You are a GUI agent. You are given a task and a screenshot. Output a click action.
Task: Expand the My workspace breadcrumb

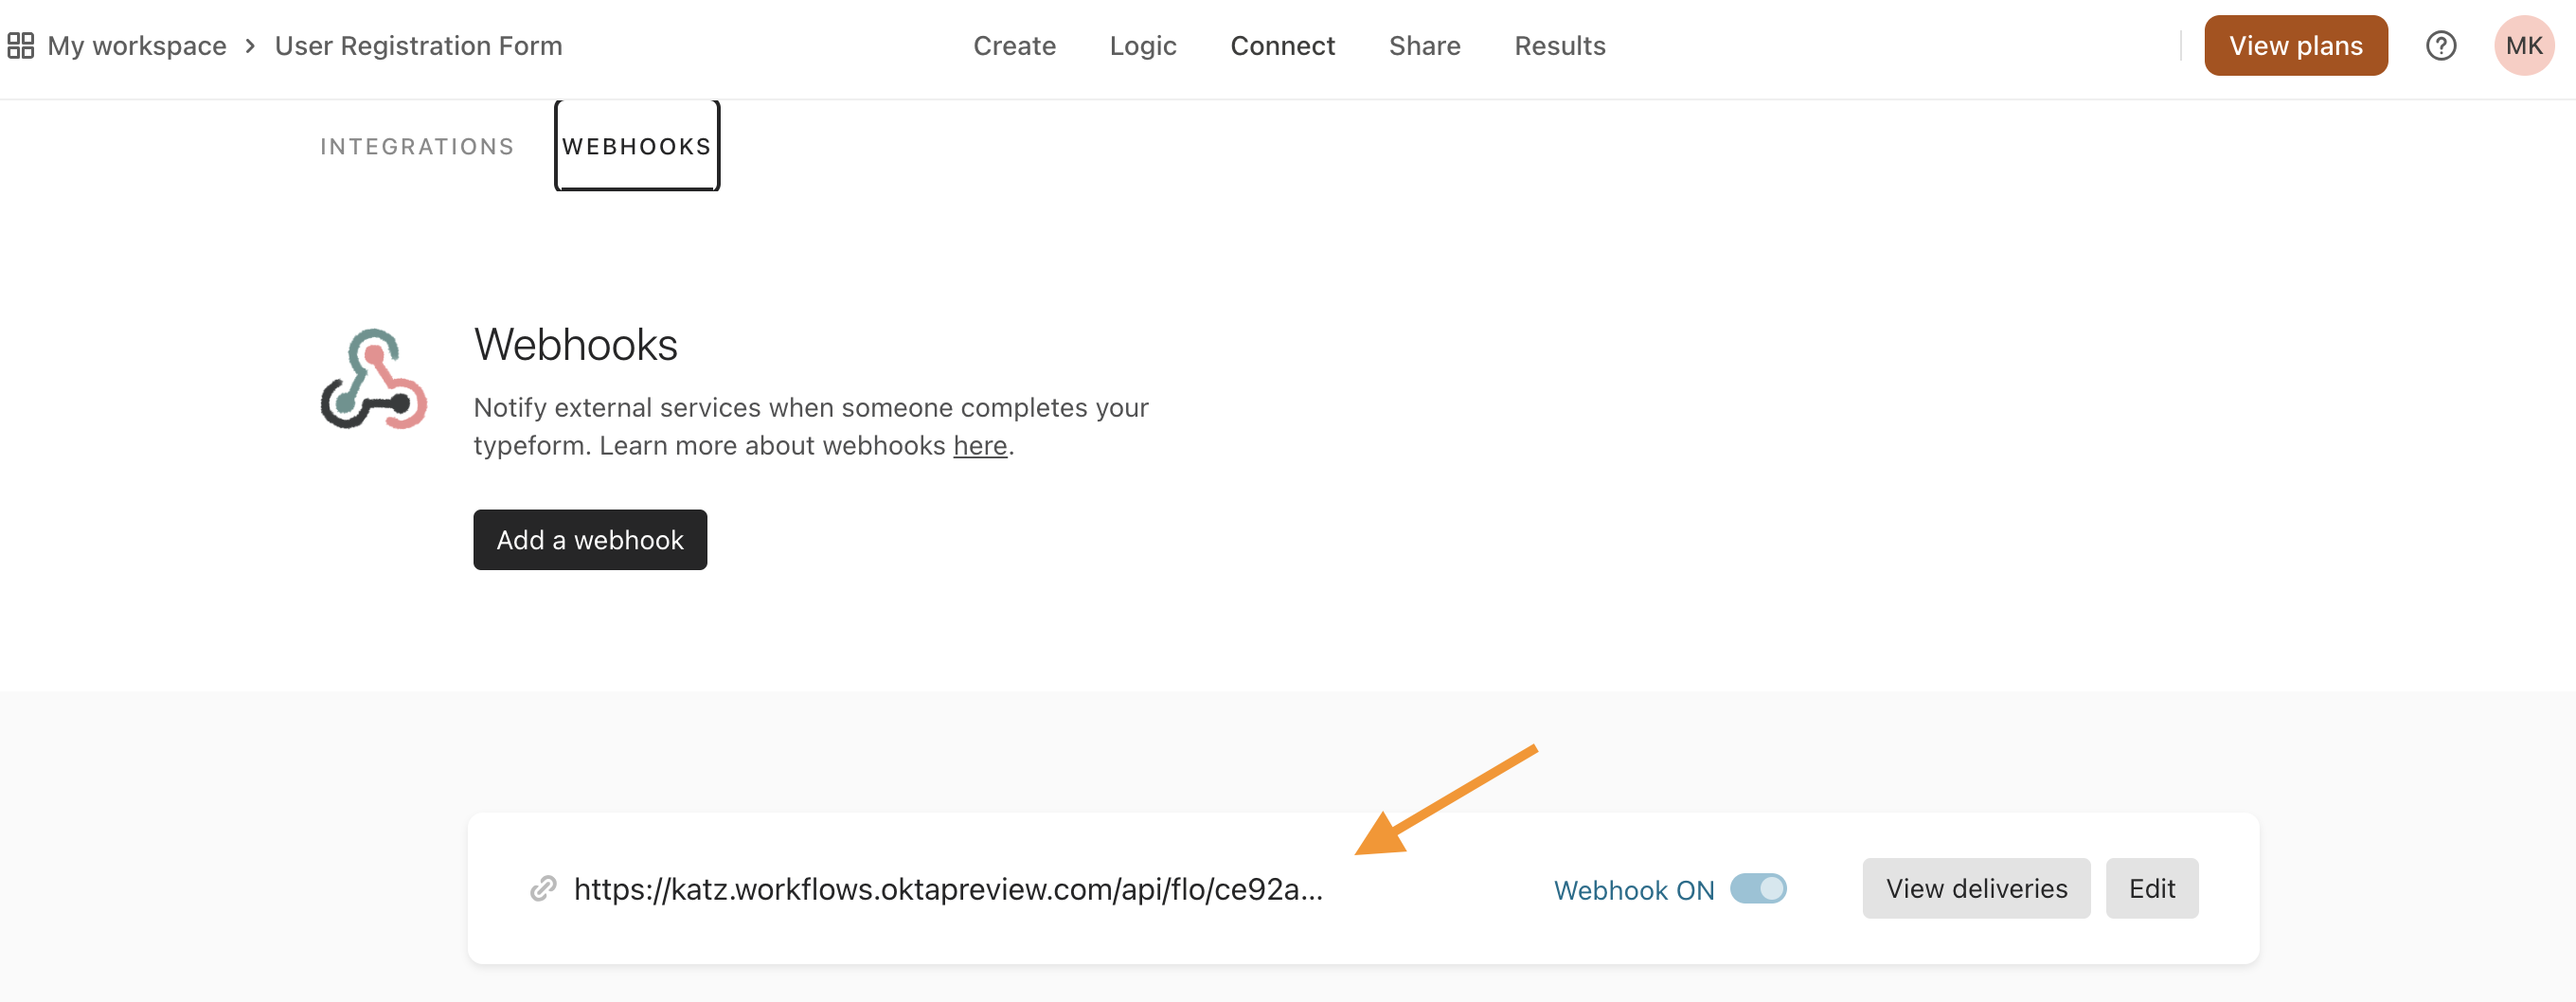[x=138, y=45]
